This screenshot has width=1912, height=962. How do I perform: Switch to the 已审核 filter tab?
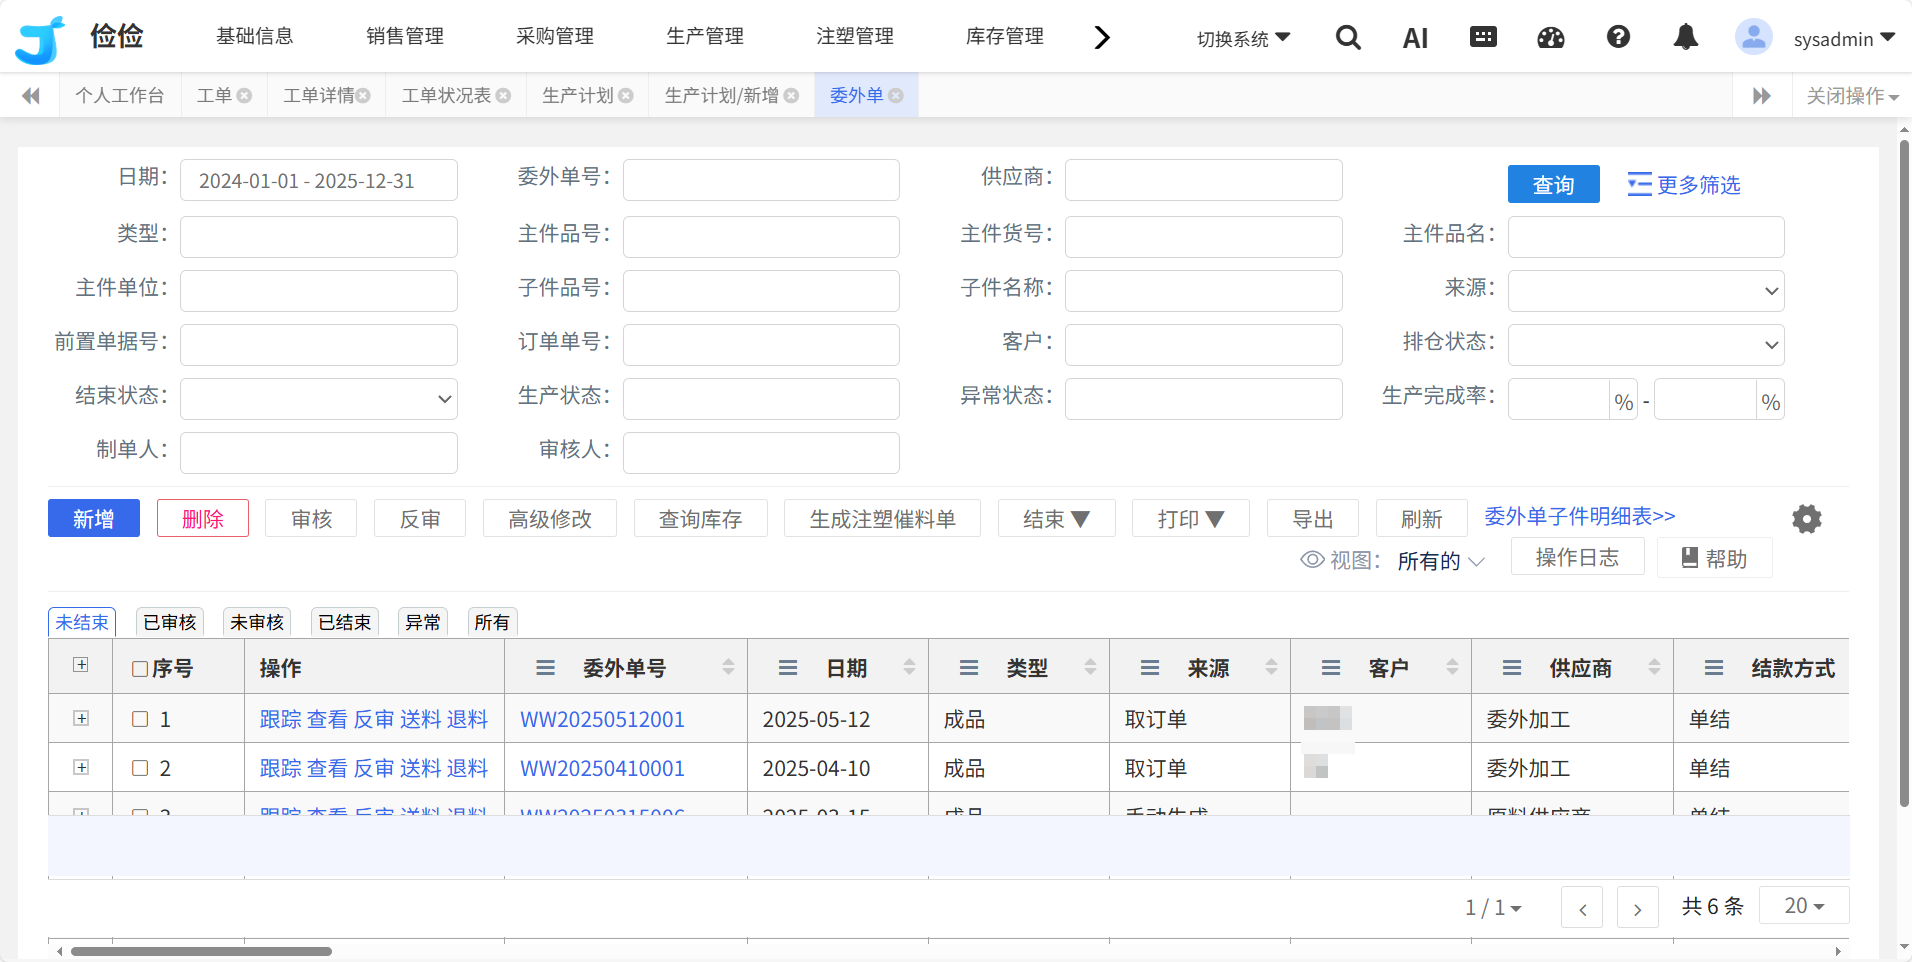point(169,622)
